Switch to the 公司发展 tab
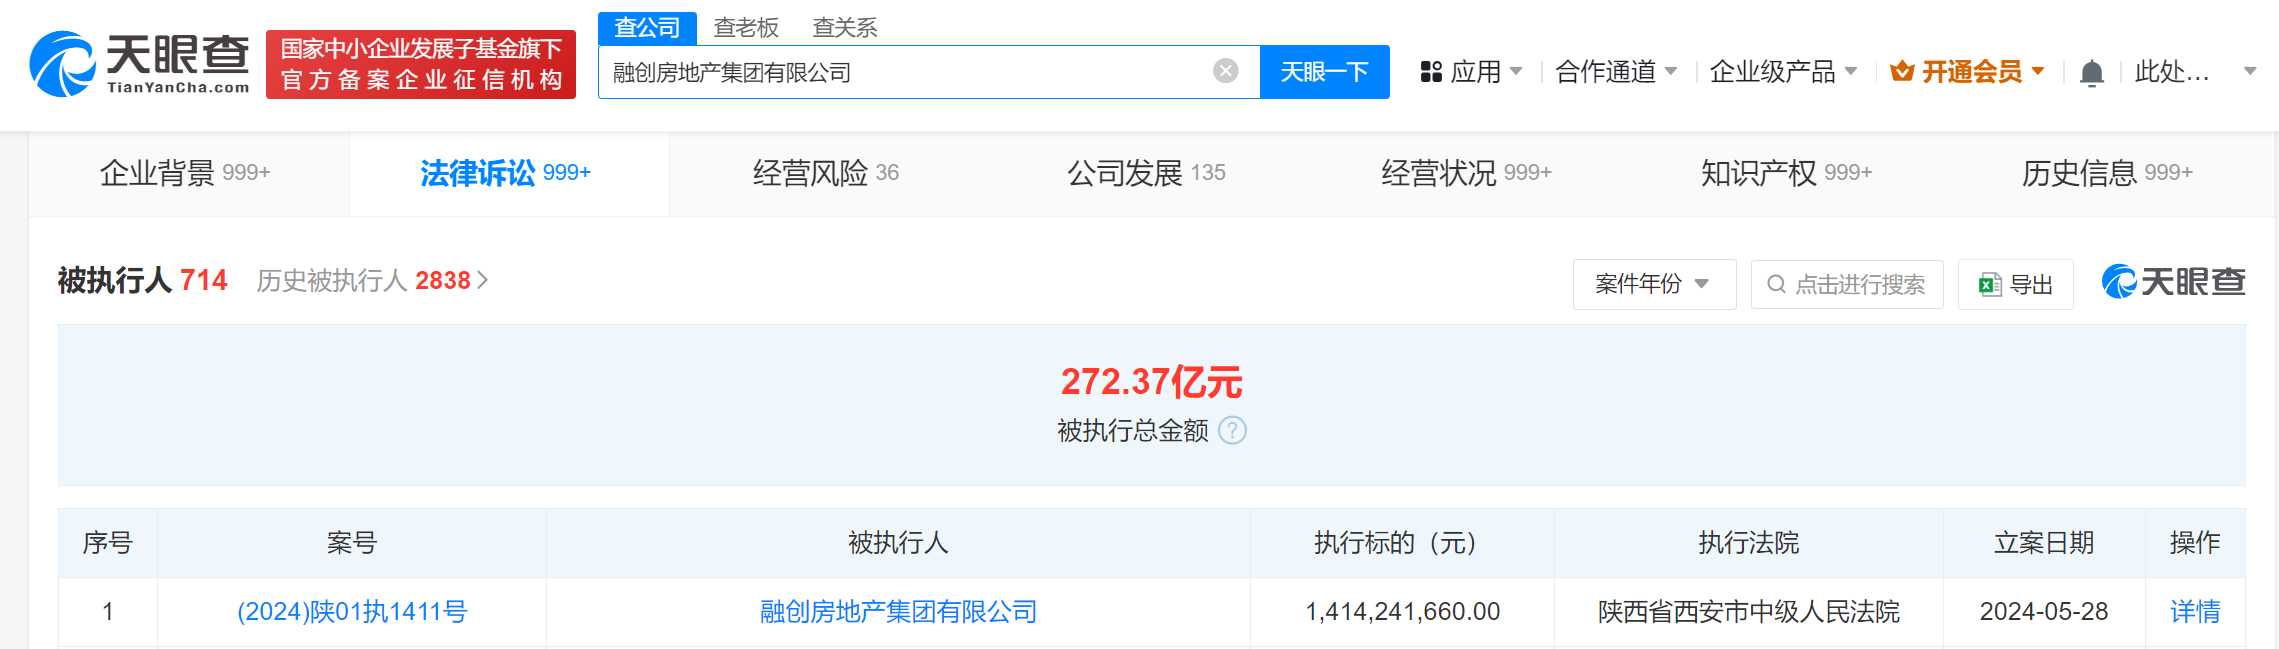The image size is (2279, 649). coord(1146,174)
